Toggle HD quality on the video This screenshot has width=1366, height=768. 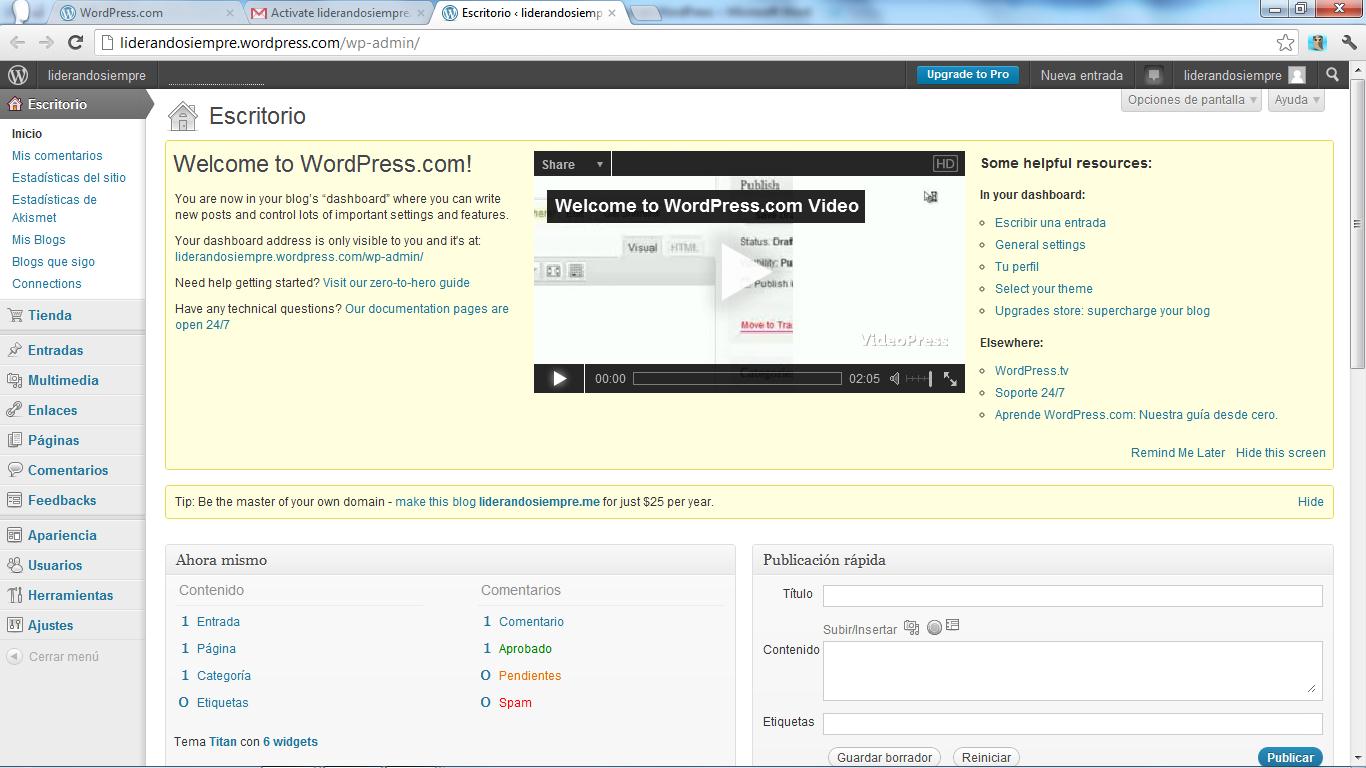[945, 164]
